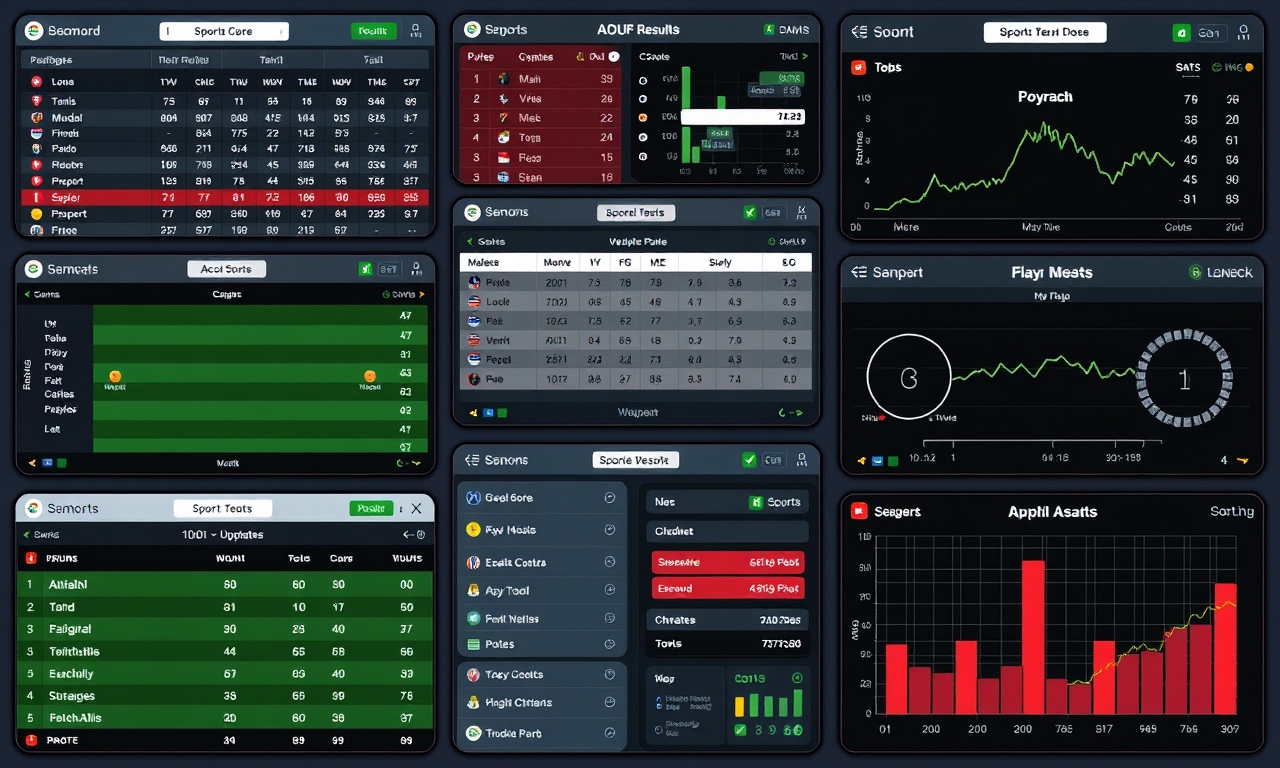The height and width of the screenshot is (768, 1280).
Task: Expand the Tacy Cocits row chevron
Action: click(610, 675)
